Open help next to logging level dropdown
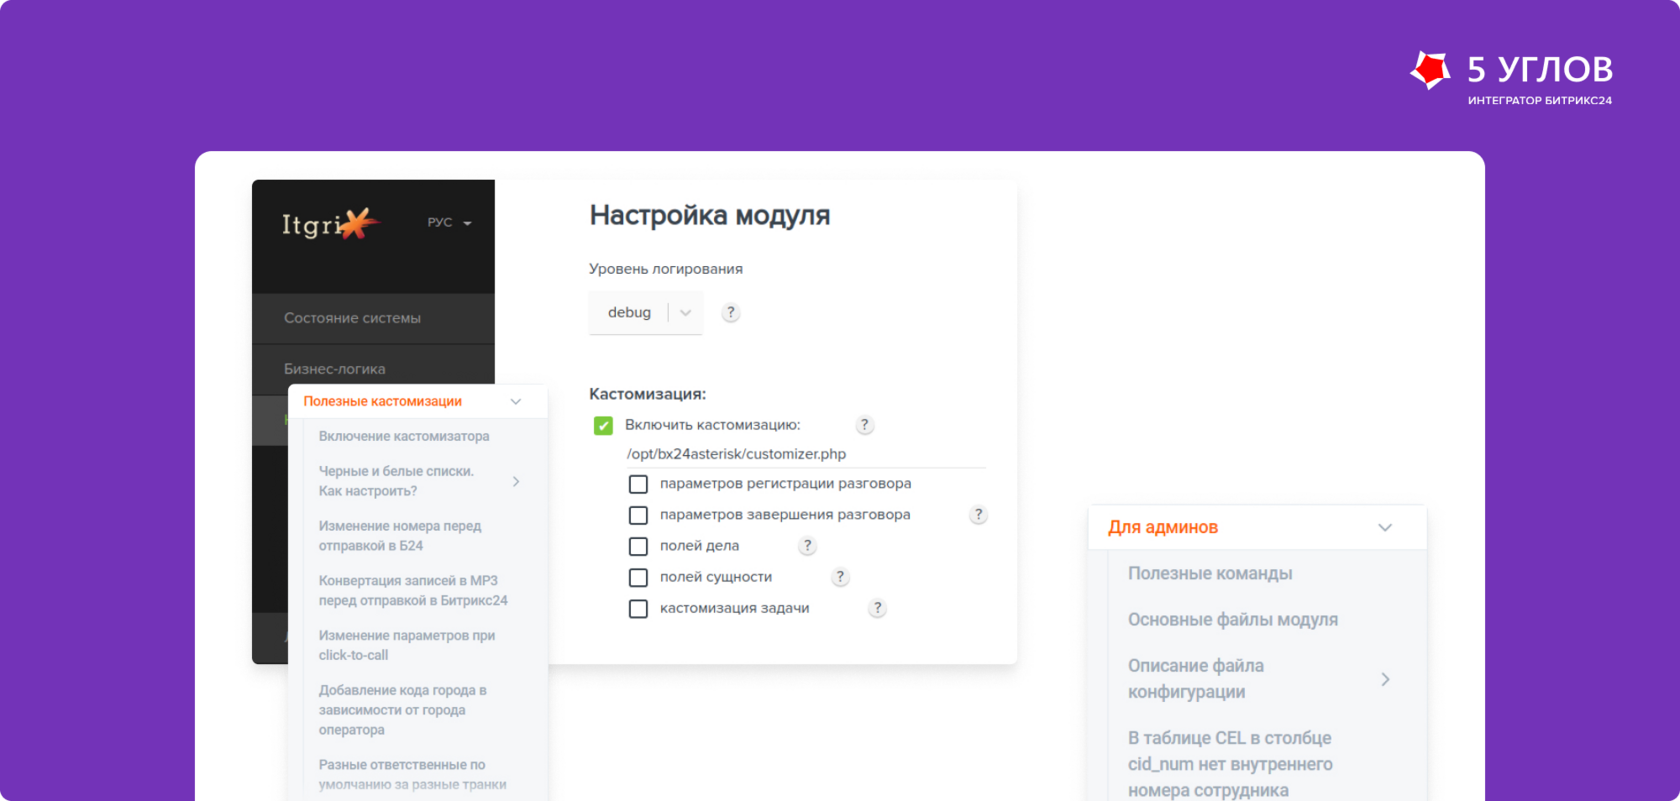The width and height of the screenshot is (1680, 801). tap(731, 313)
